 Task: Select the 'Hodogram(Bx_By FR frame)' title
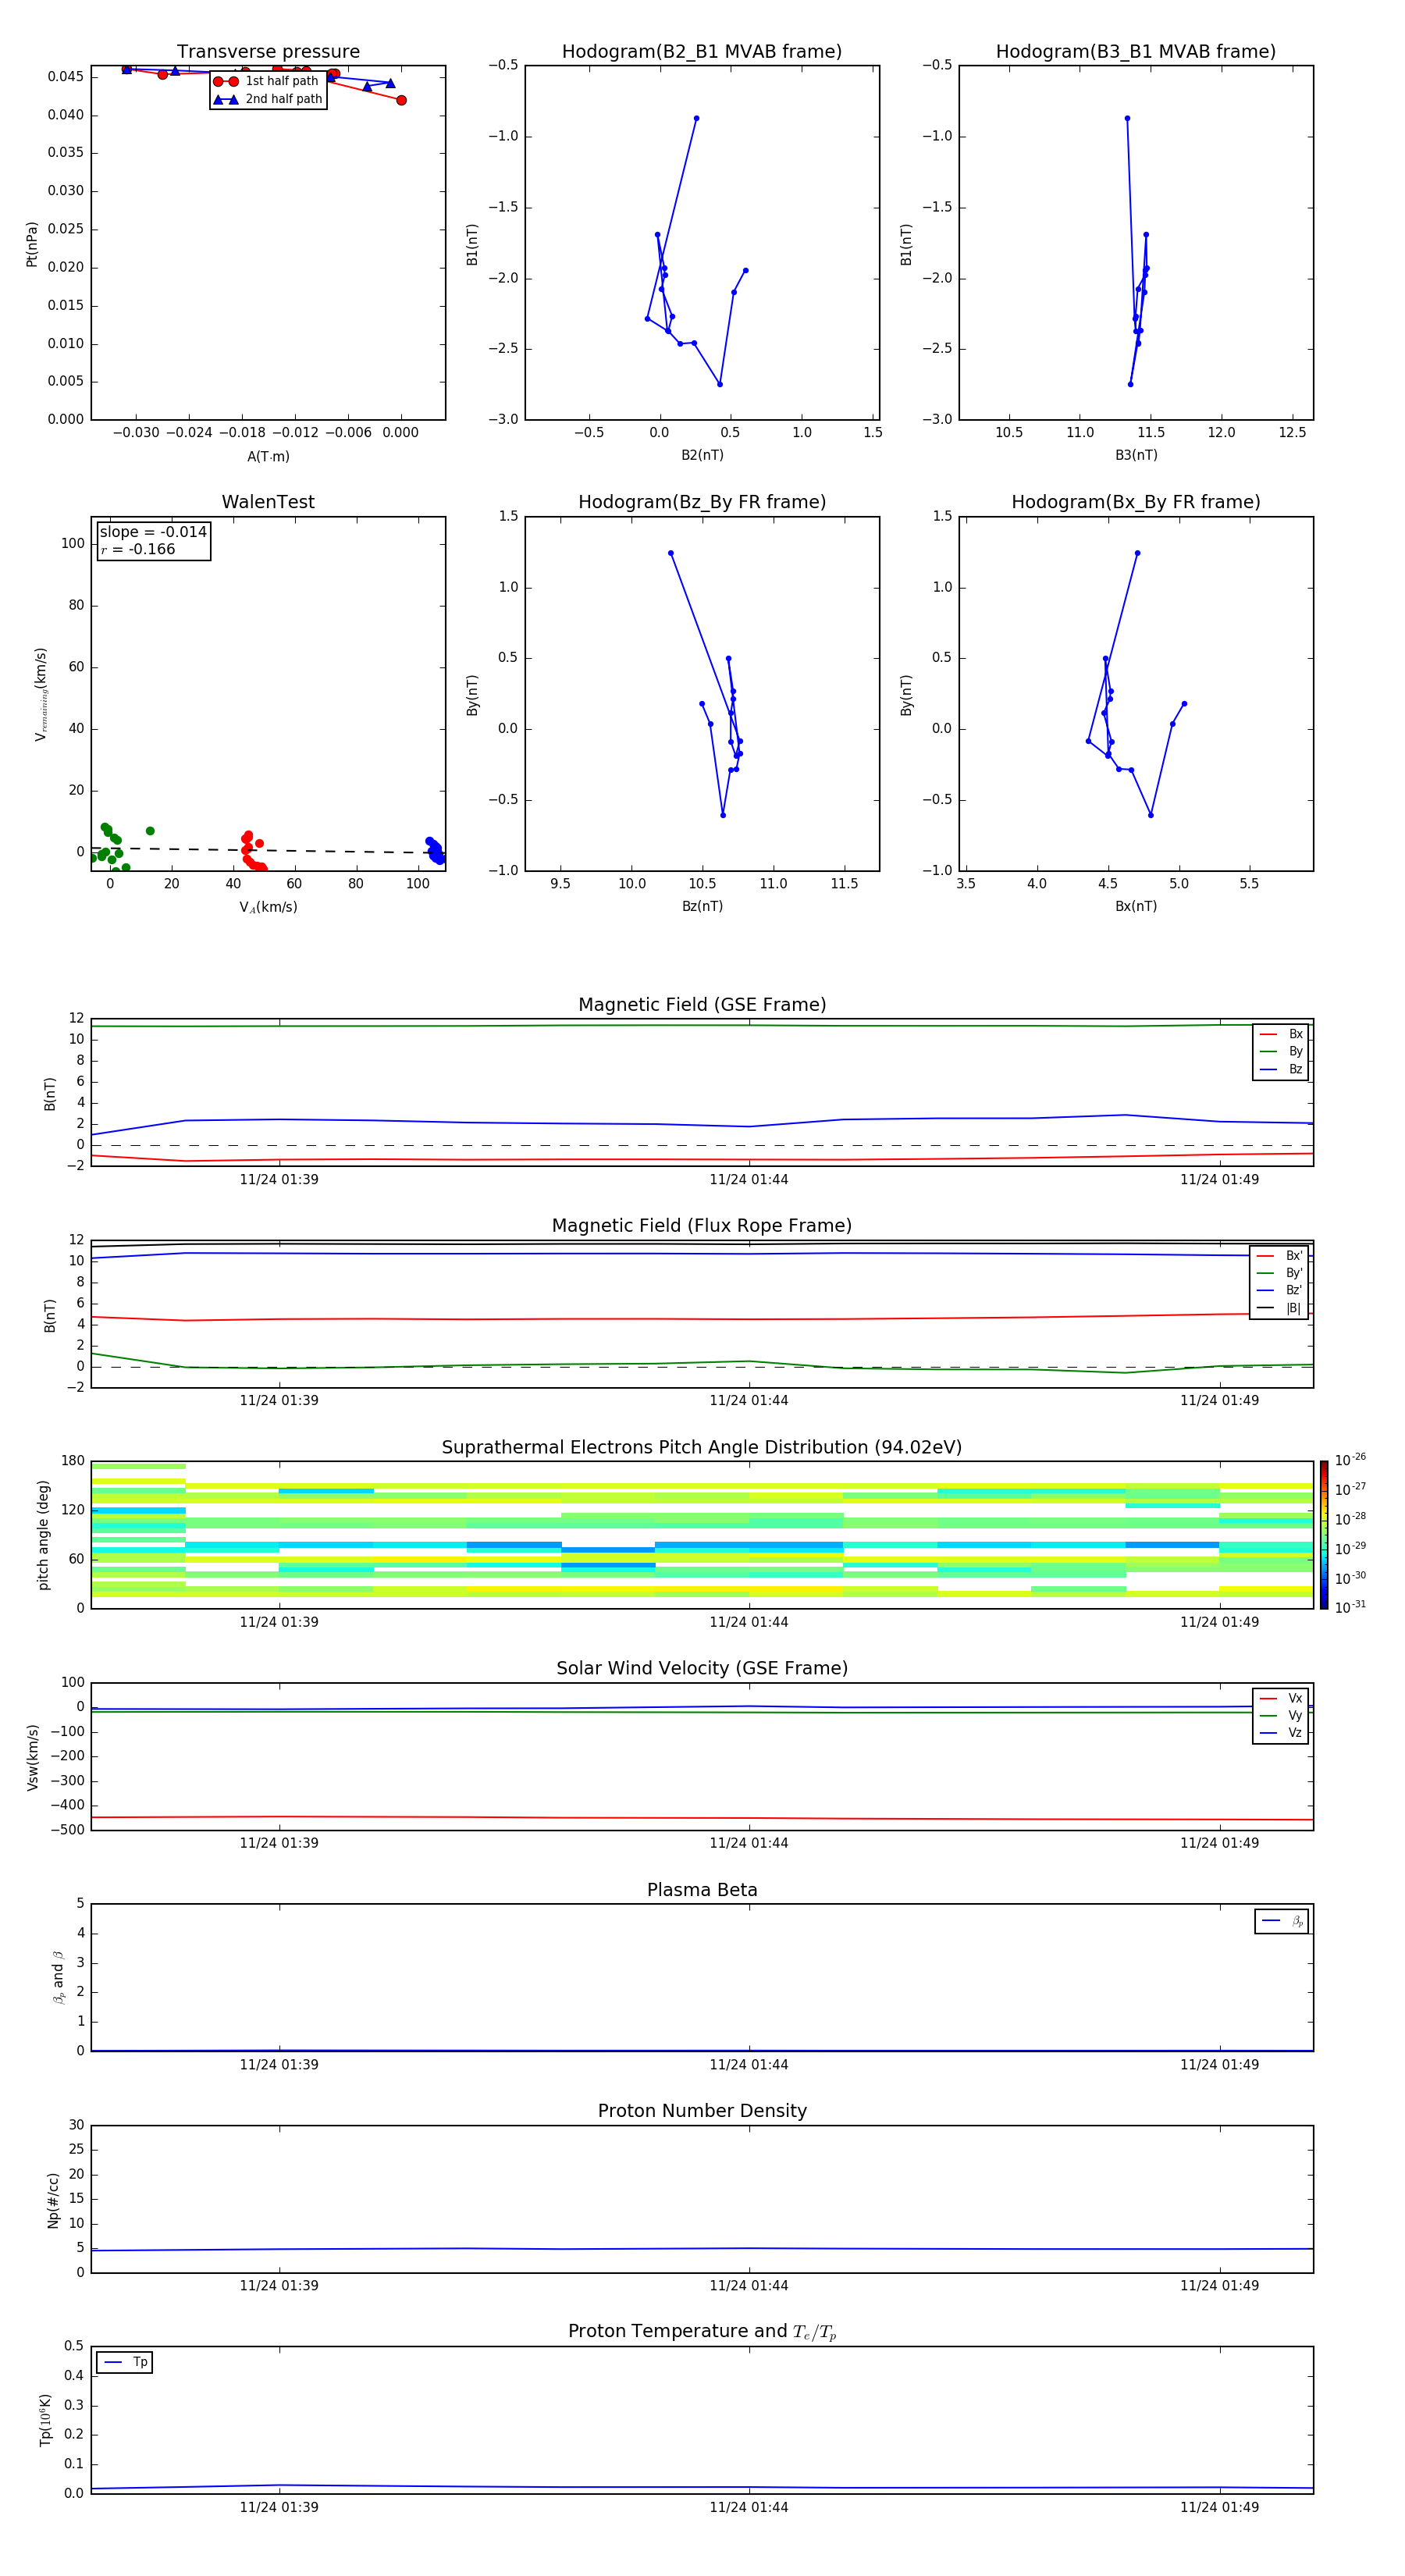[x=1136, y=502]
